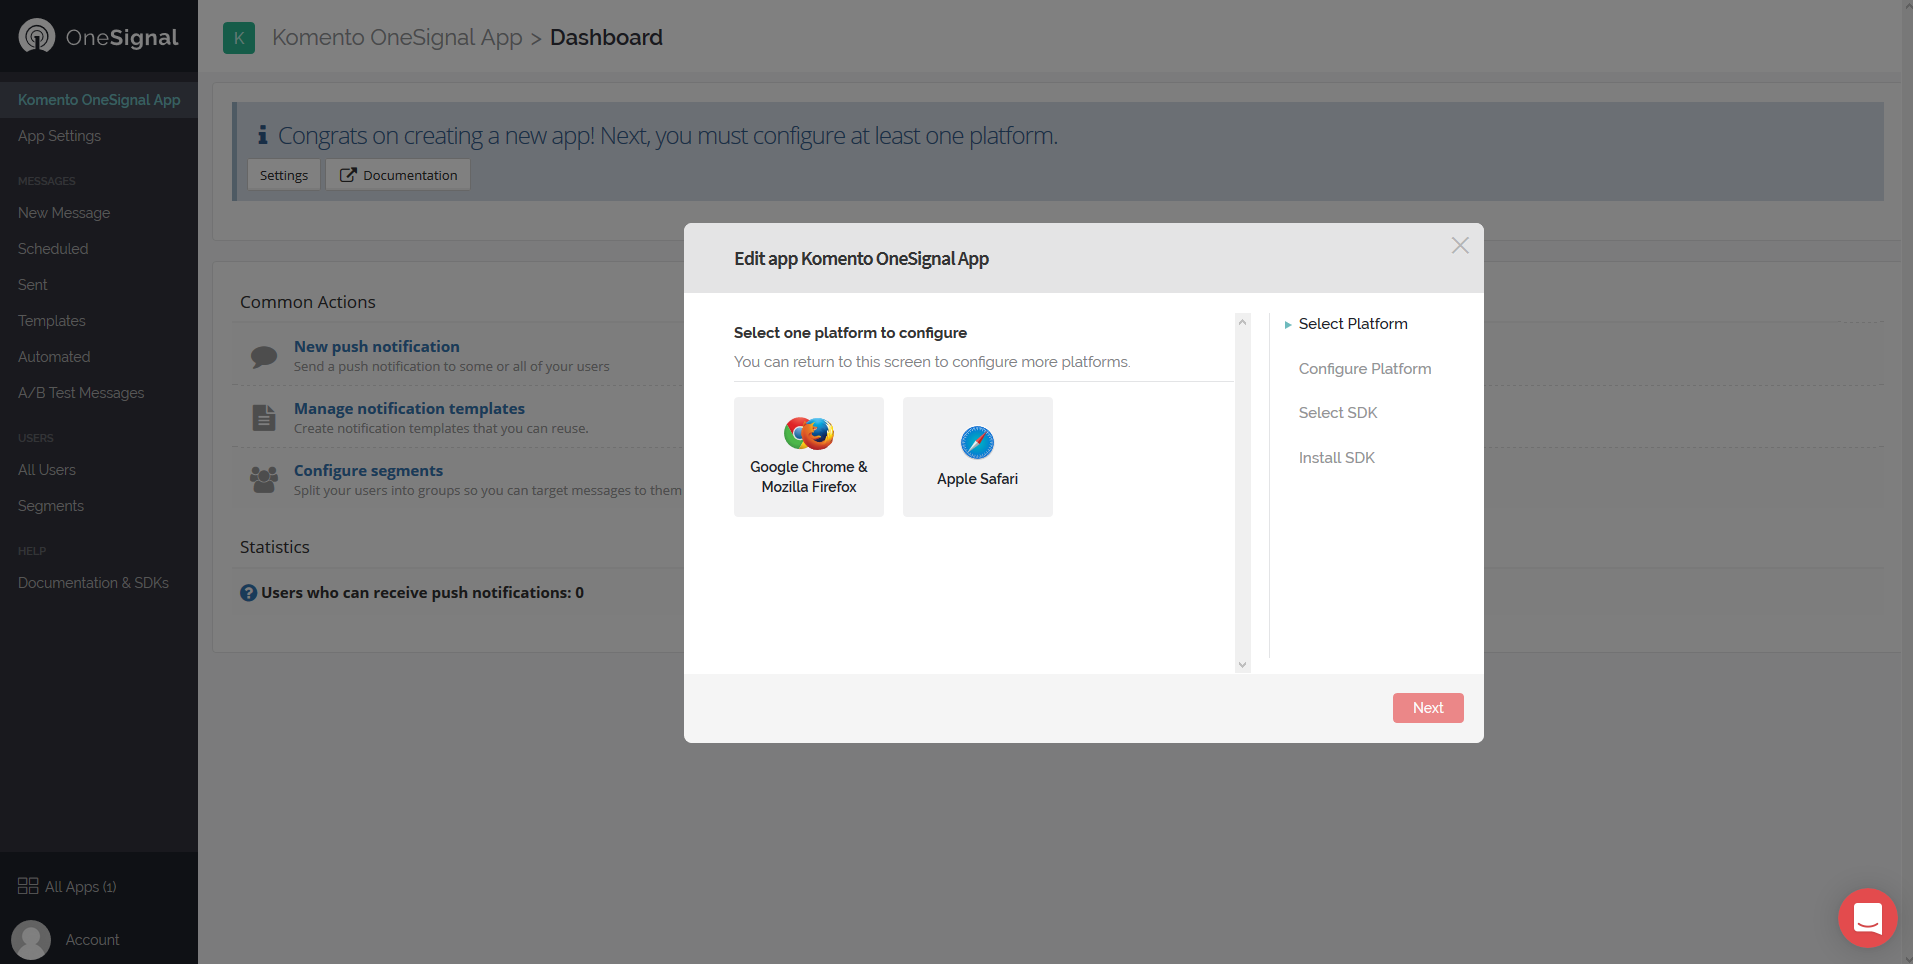Click the All Apps grid icon
The height and width of the screenshot is (964, 1913).
[x=28, y=886]
